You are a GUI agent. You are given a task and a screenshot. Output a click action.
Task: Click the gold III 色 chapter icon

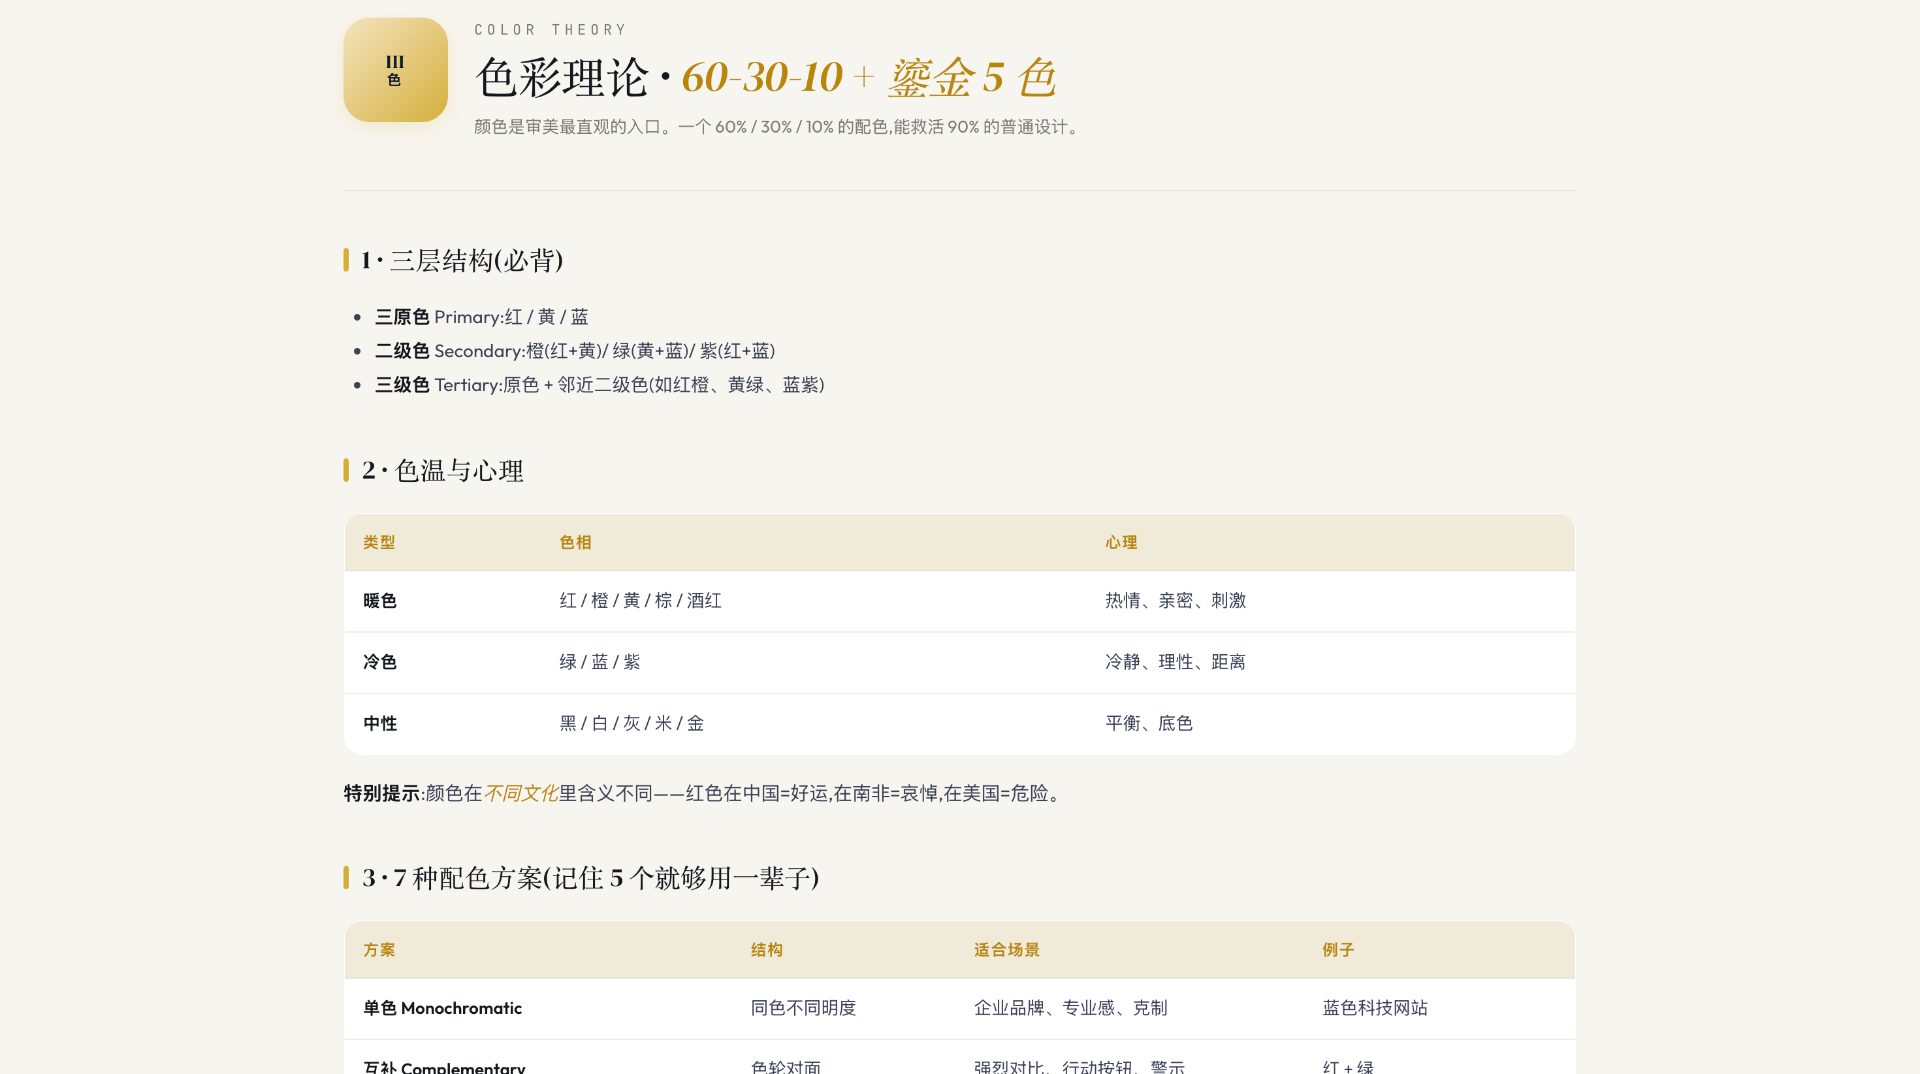point(395,70)
